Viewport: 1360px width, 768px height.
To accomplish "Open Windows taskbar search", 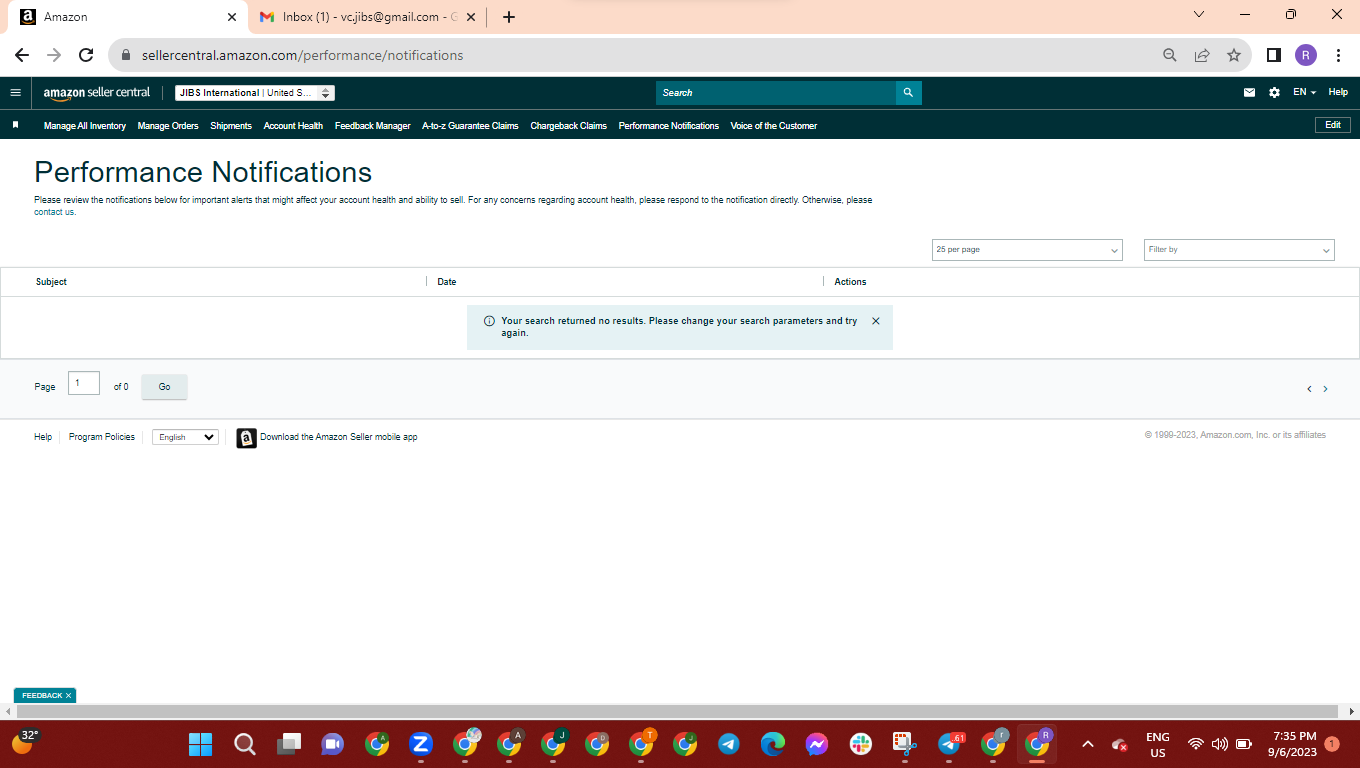I will coord(245,744).
